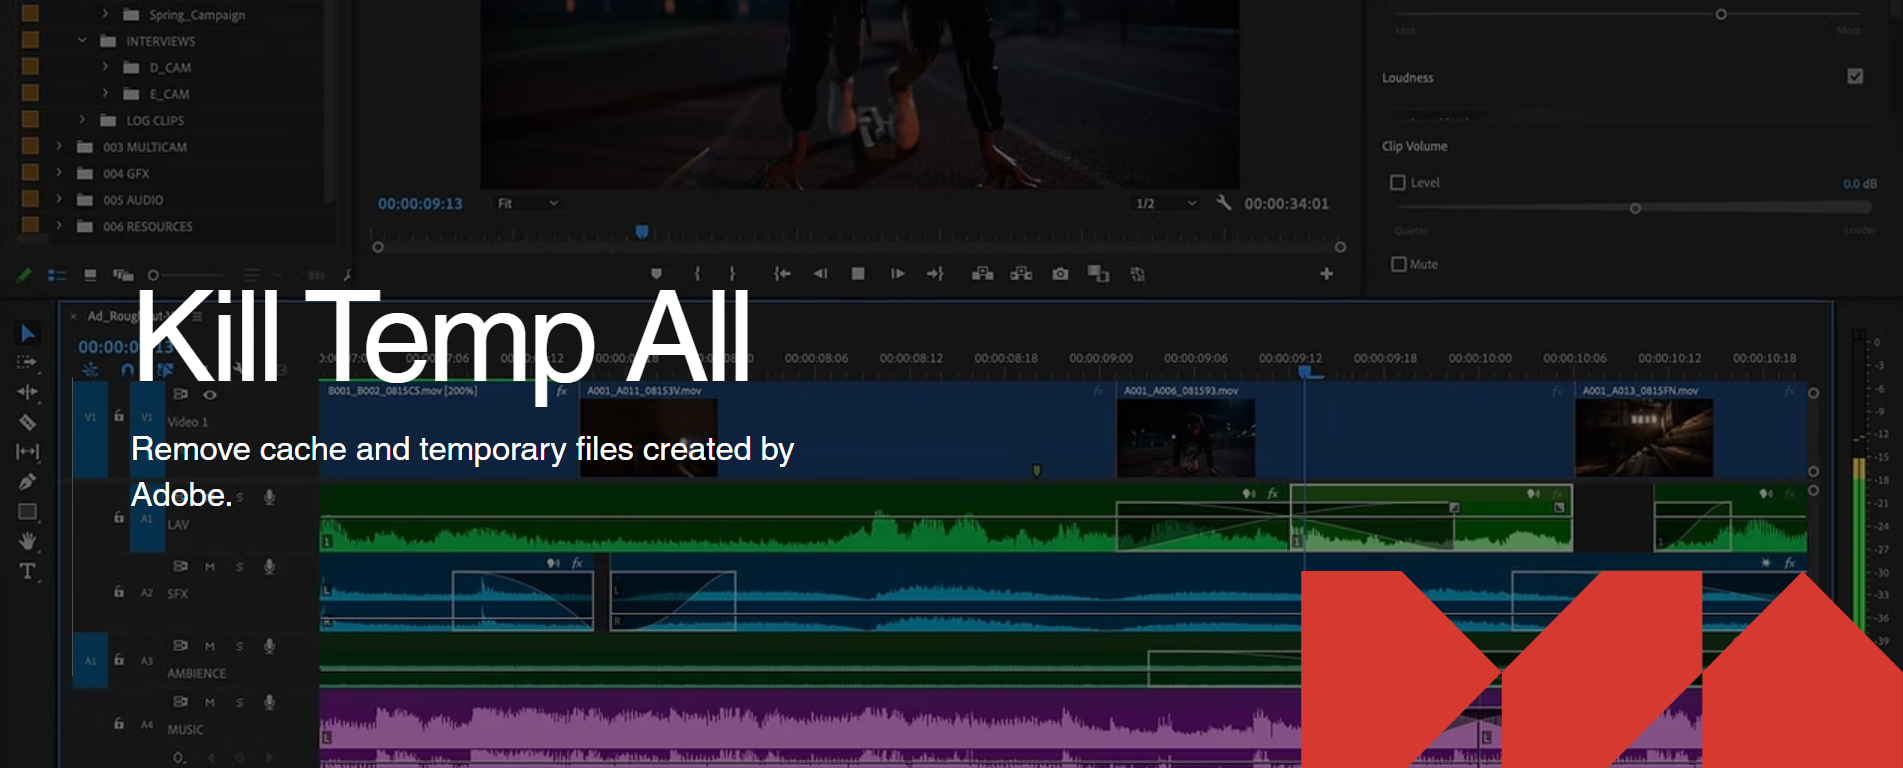Click the Add Marker icon in monitor controls

[x=656, y=274]
